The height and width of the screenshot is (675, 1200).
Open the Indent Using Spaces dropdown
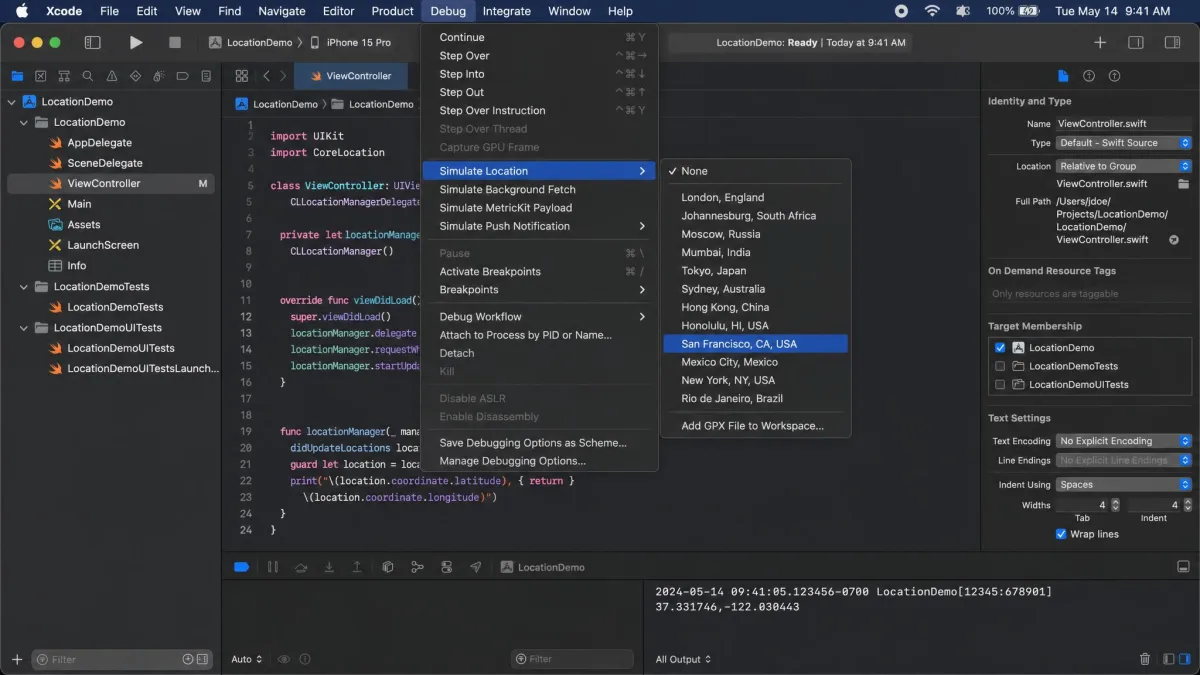[1124, 485]
